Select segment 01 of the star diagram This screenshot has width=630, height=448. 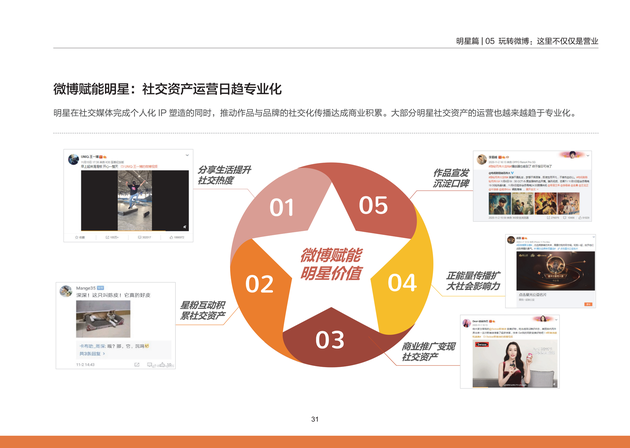click(x=281, y=207)
